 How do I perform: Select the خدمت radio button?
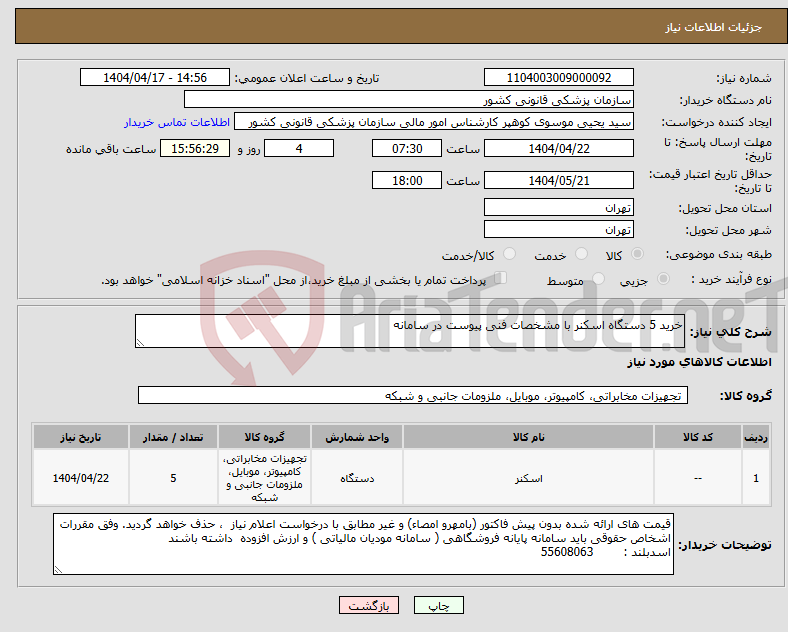[x=581, y=254]
